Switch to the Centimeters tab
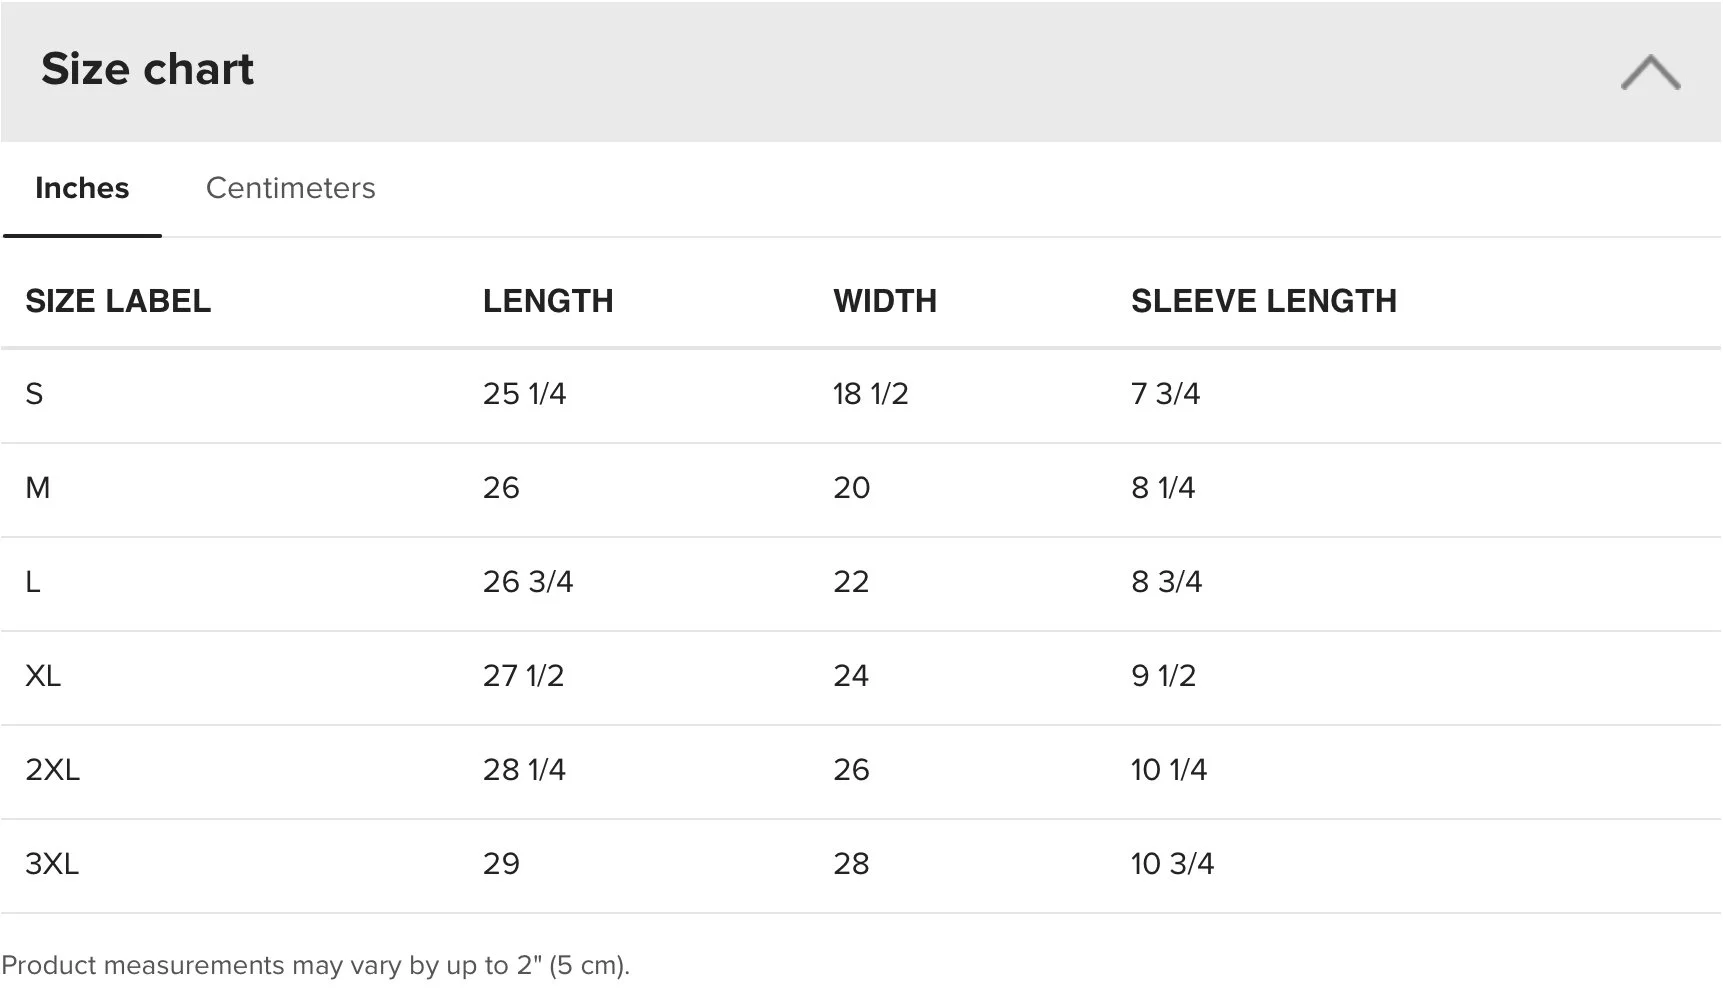1723x1003 pixels. click(290, 188)
